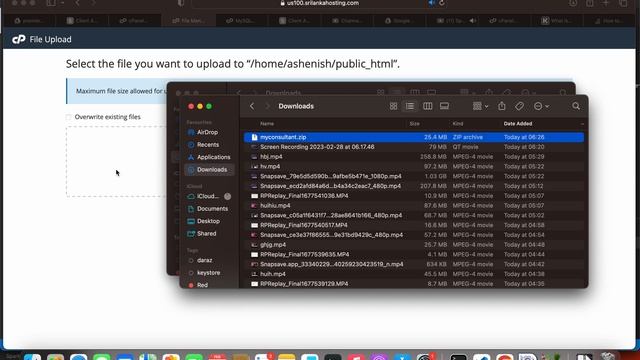Image resolution: width=640 pixels, height=360 pixels.
Task: Select hv.mp4 in file list
Action: coord(414,167)
